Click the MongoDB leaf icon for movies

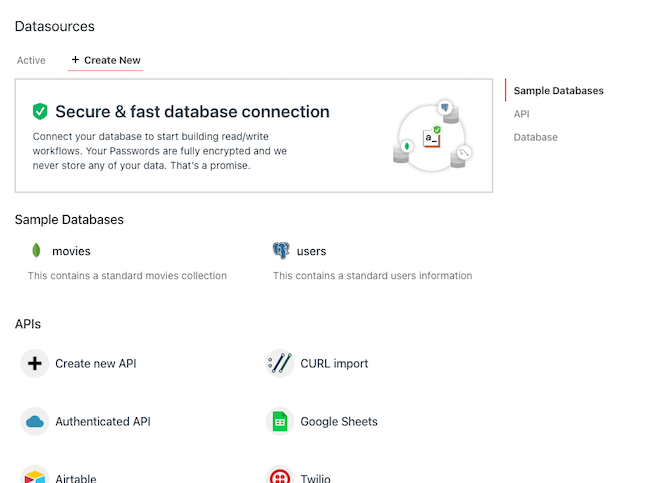[37, 251]
